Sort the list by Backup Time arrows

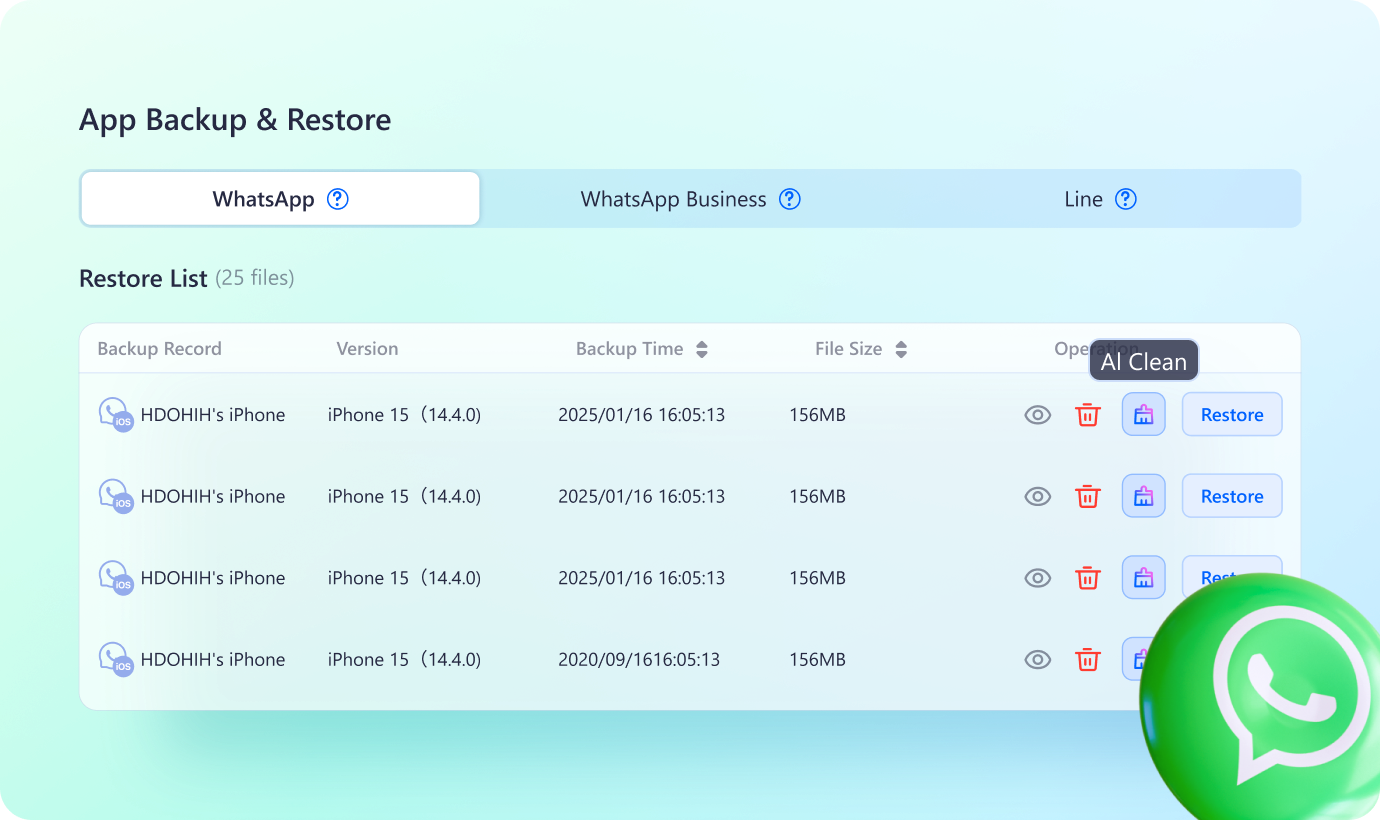702,349
